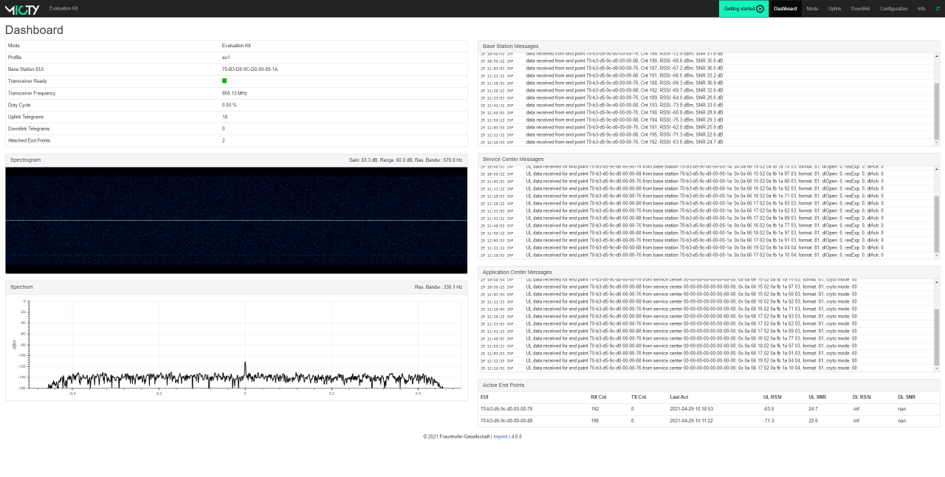Open the Configuration page

tap(893, 9)
